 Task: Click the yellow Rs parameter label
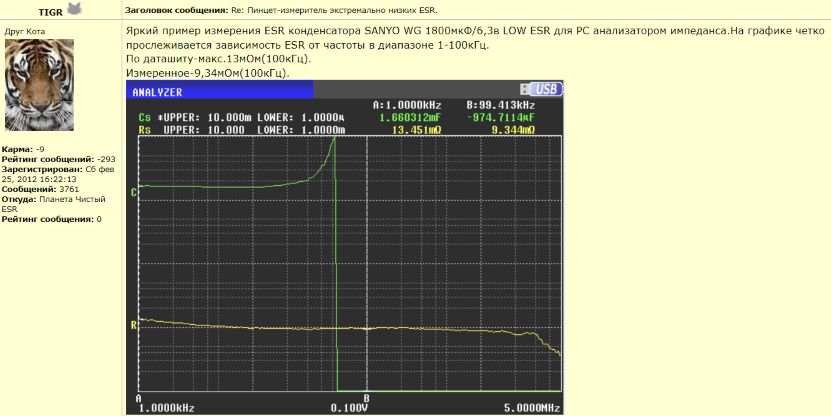pos(144,130)
